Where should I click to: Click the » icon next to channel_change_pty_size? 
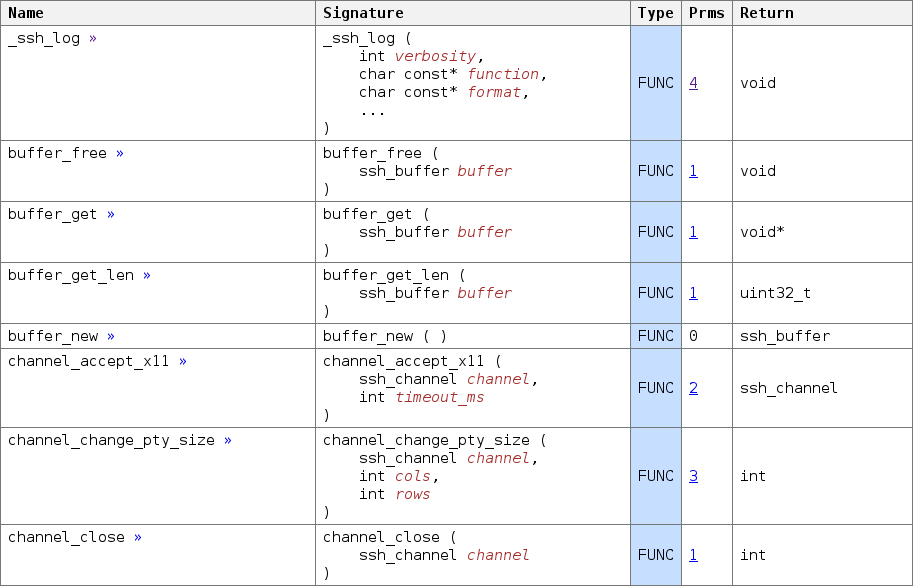pos(228,441)
